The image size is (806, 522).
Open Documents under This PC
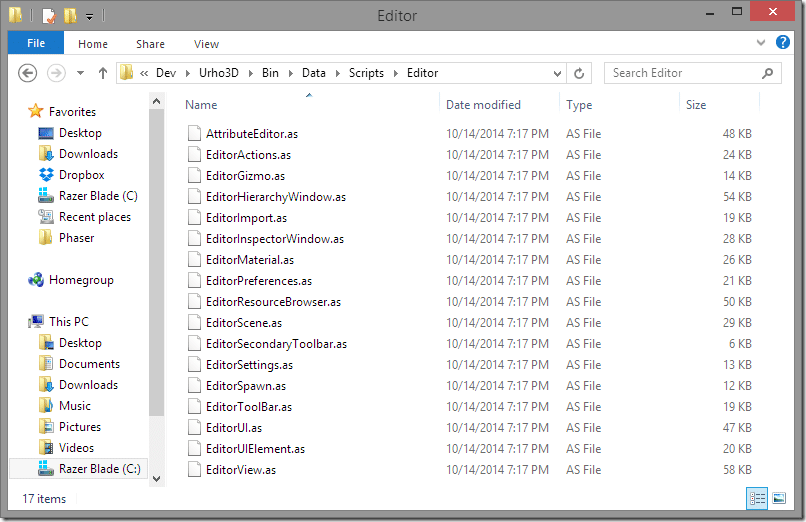pyautogui.click(x=89, y=364)
